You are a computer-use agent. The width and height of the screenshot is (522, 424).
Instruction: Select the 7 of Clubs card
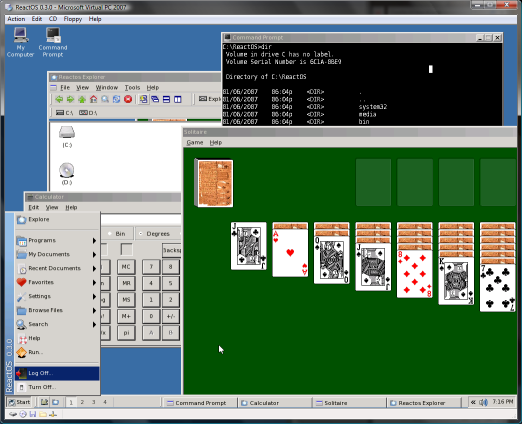[x=498, y=288]
